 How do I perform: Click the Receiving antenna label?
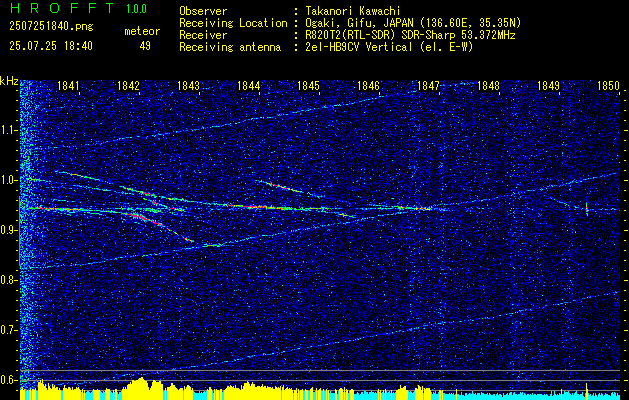coord(230,47)
